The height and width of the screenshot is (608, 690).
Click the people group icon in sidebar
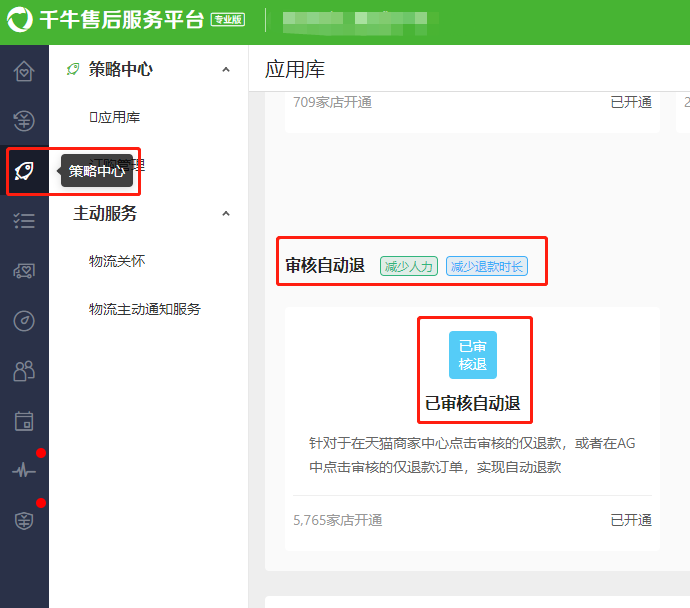(24, 371)
